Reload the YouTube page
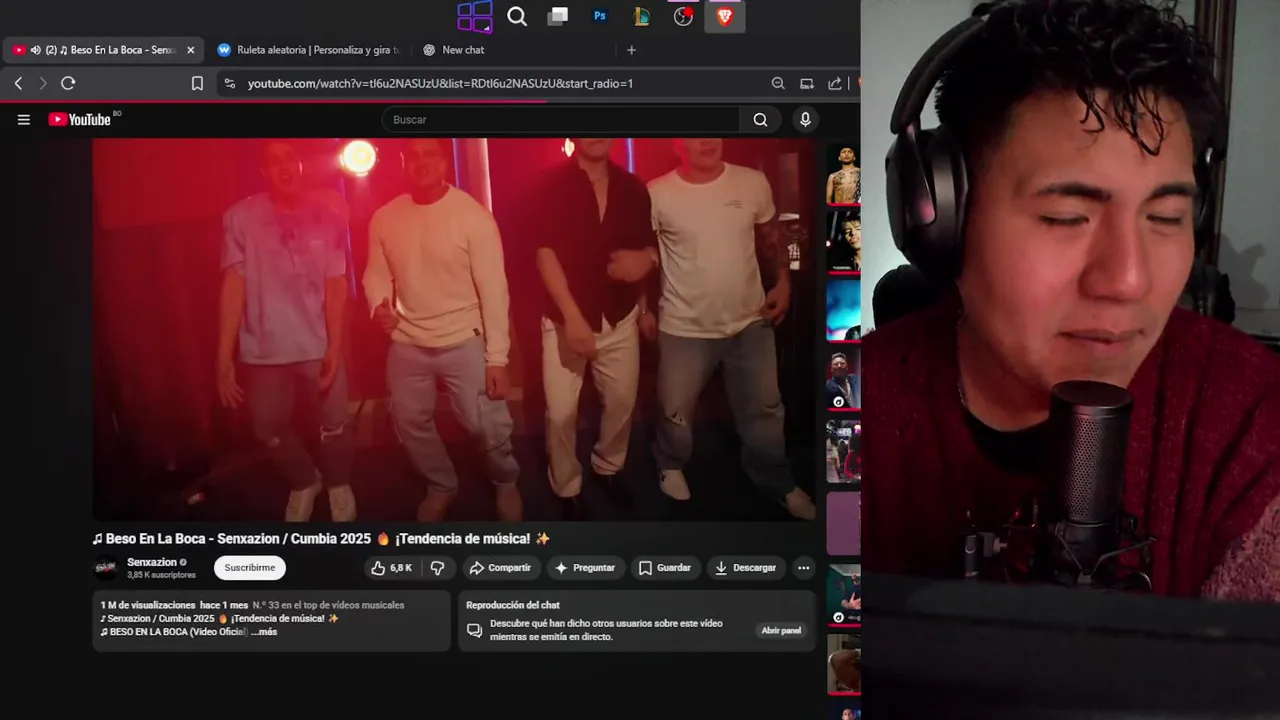 point(68,84)
